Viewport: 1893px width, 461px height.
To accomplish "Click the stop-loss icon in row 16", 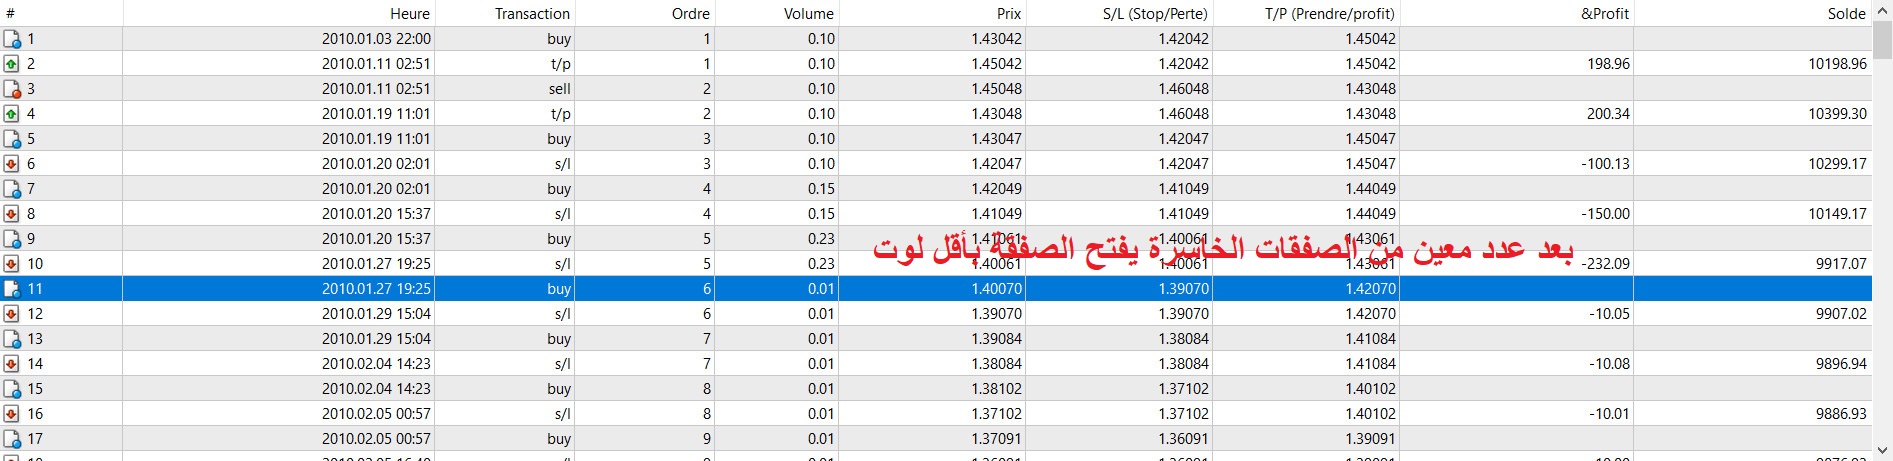I will pyautogui.click(x=12, y=414).
